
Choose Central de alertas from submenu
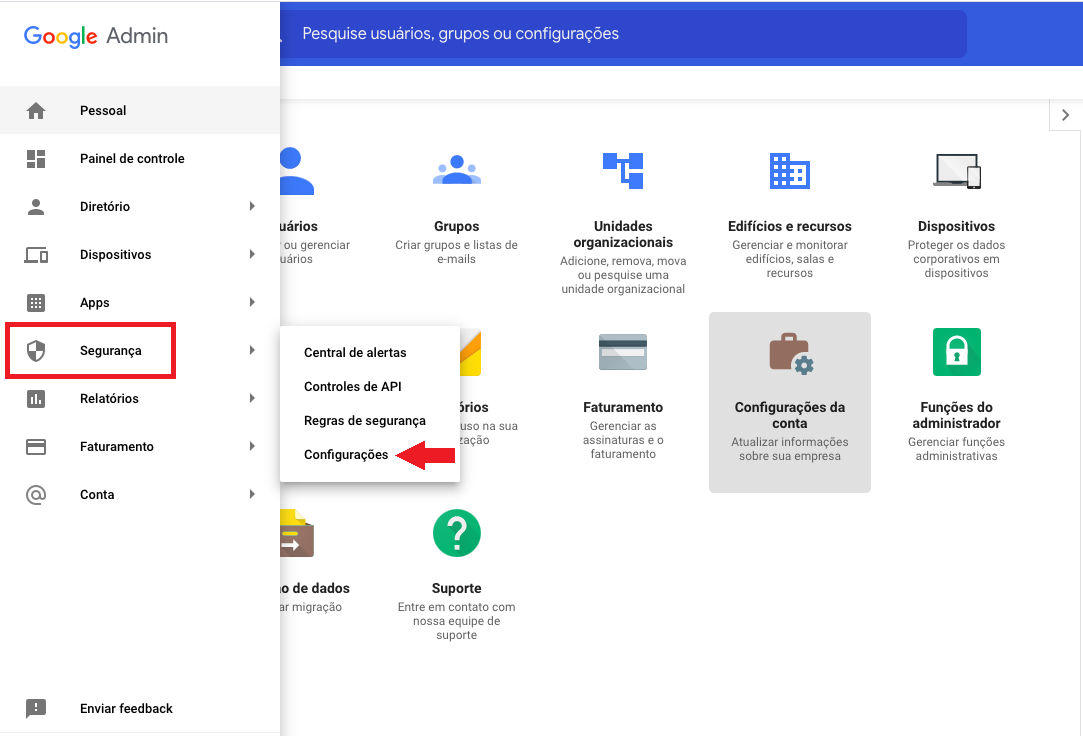click(355, 353)
